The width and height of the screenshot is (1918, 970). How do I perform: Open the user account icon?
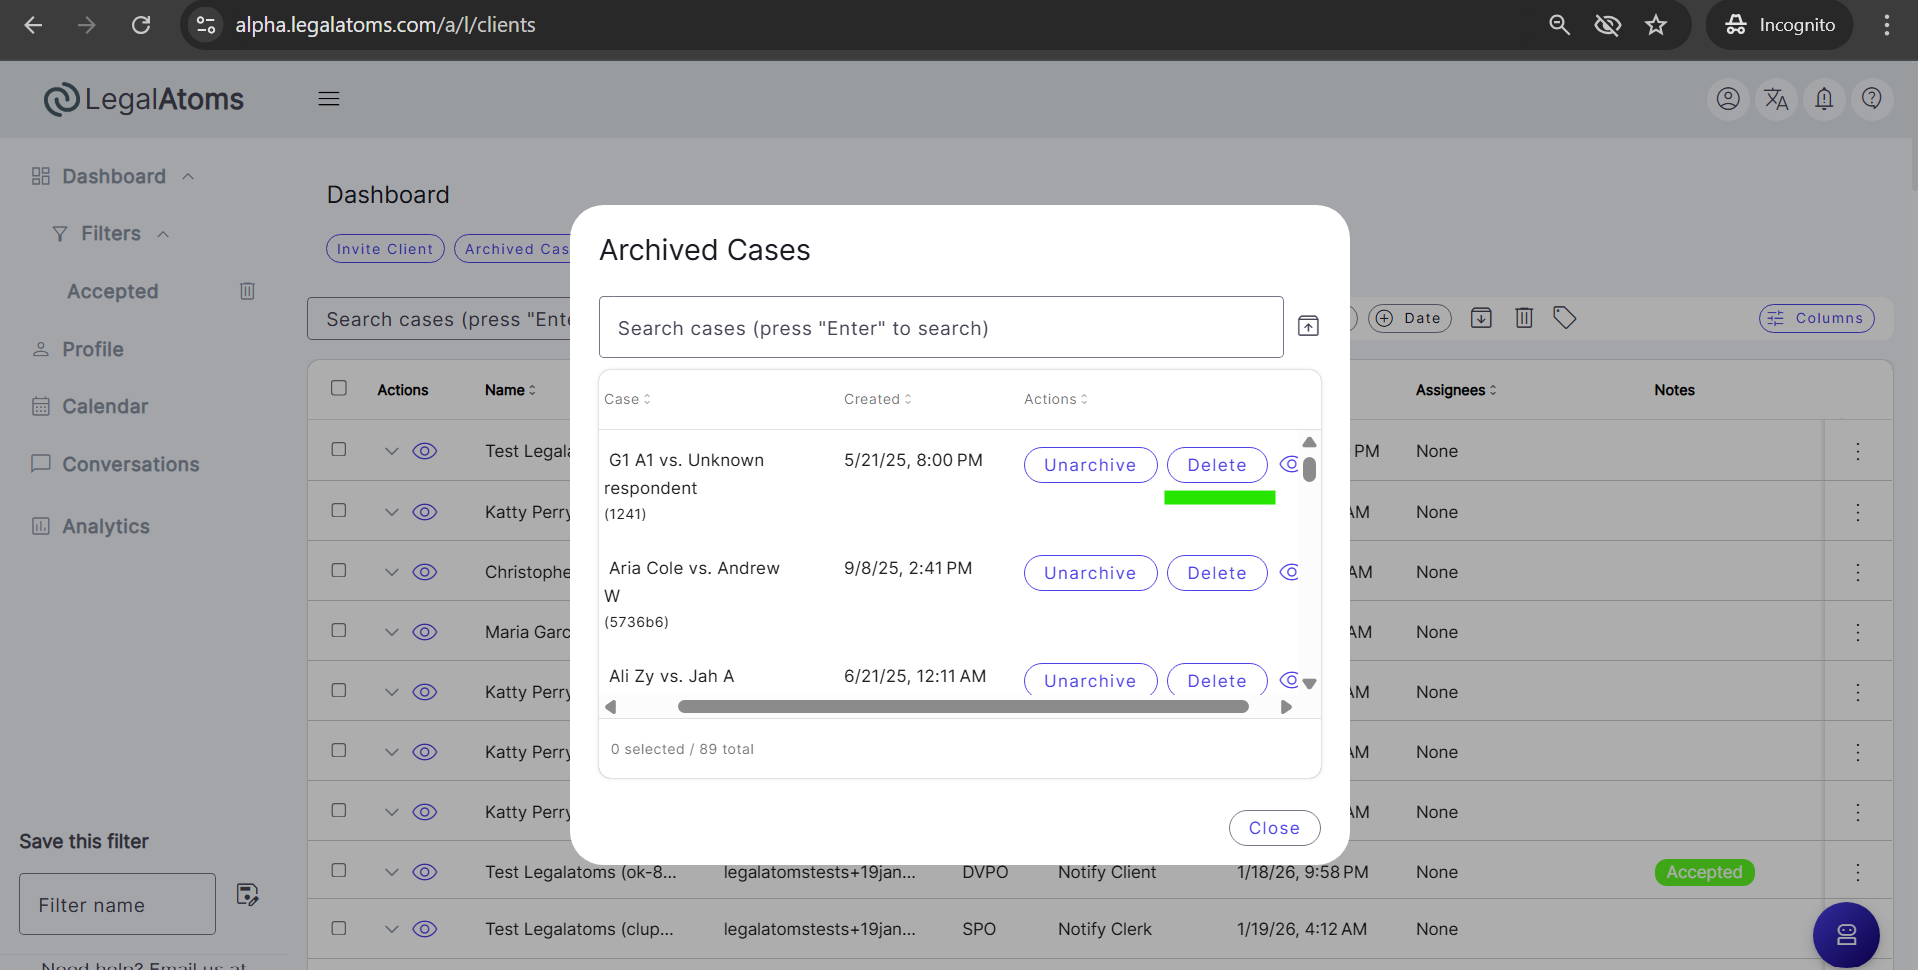[x=1728, y=99]
